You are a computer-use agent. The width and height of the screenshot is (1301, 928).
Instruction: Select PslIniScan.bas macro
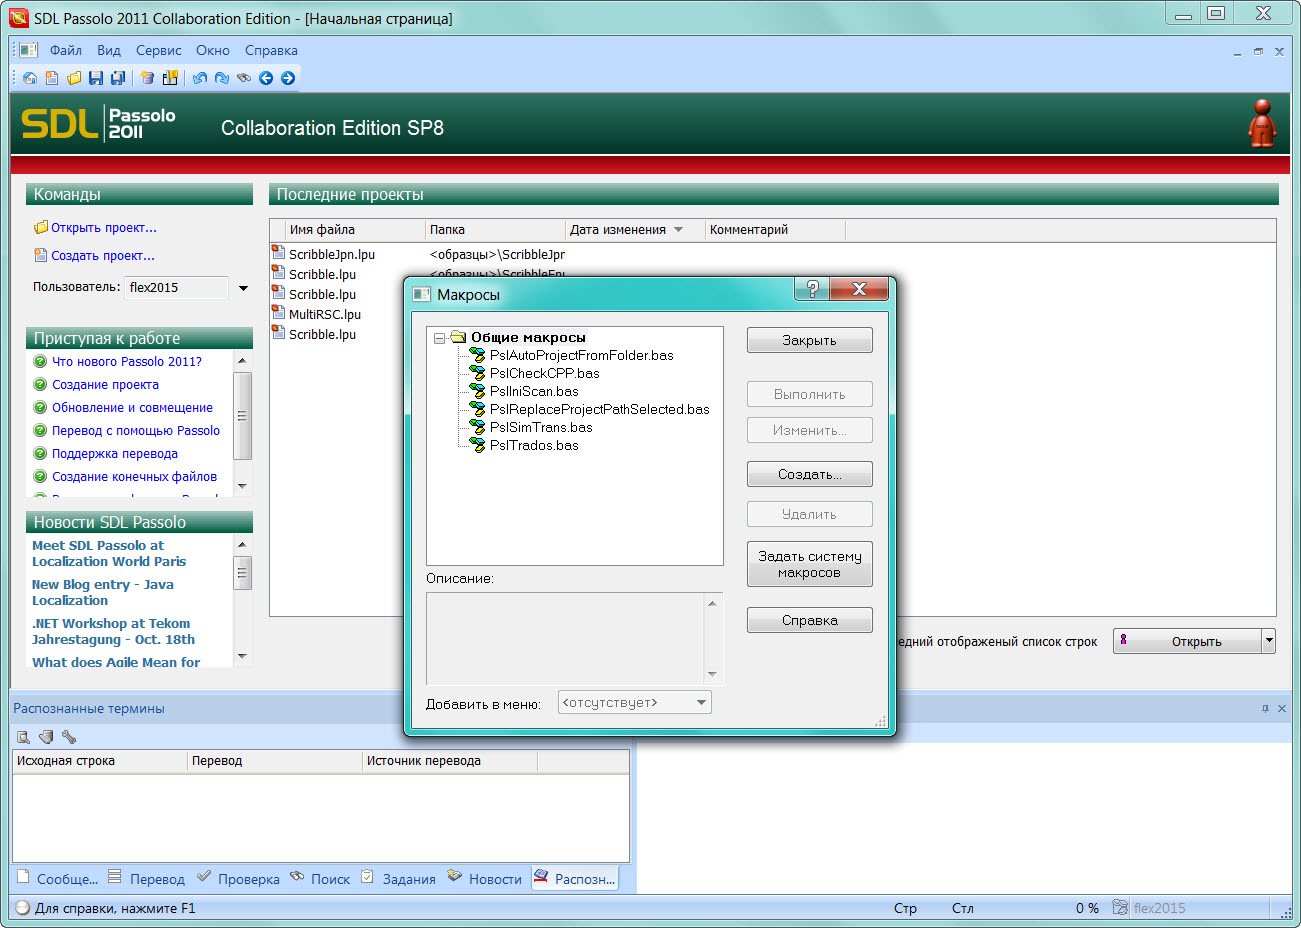click(534, 391)
